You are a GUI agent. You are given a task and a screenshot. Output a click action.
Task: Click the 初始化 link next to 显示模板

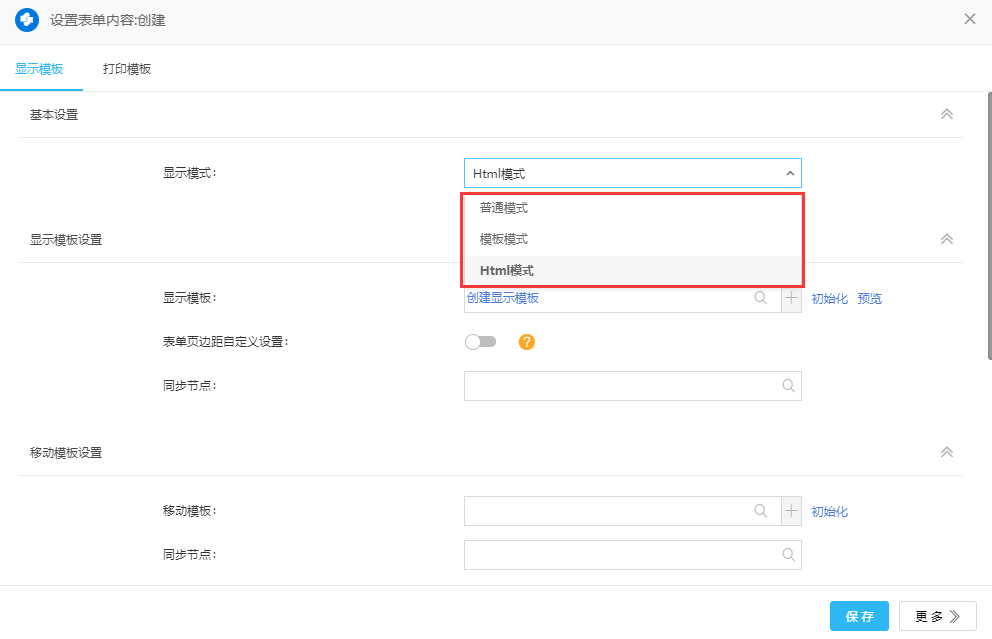(830, 298)
